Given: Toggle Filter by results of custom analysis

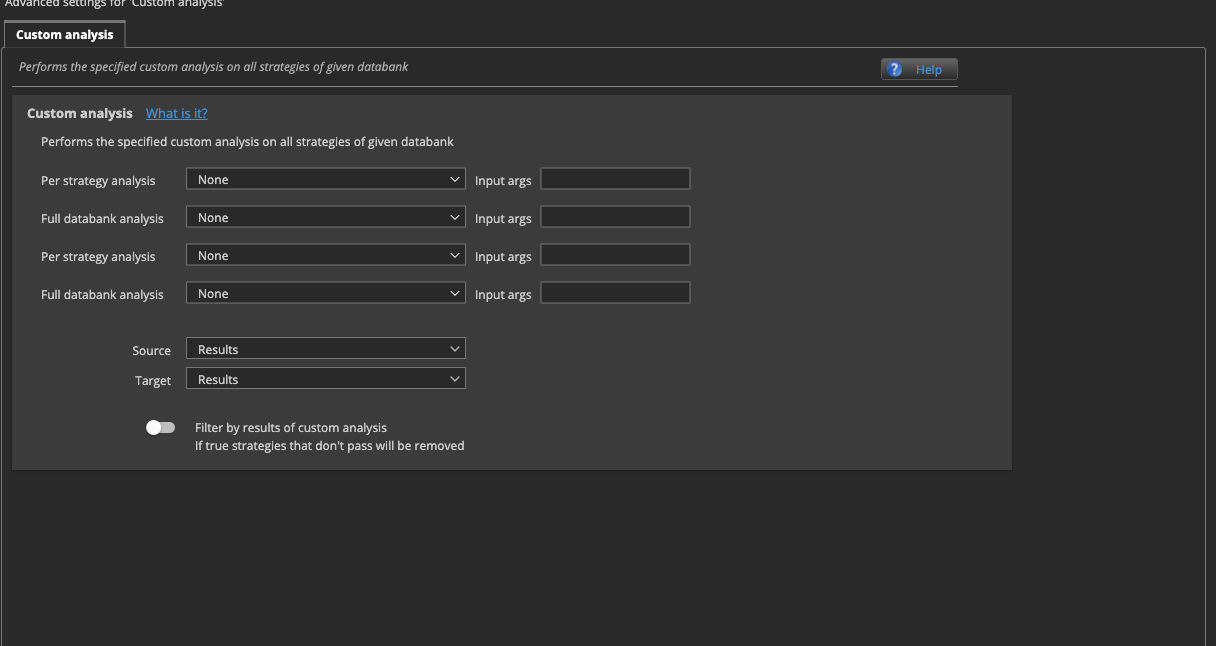Looking at the screenshot, I should point(160,427).
